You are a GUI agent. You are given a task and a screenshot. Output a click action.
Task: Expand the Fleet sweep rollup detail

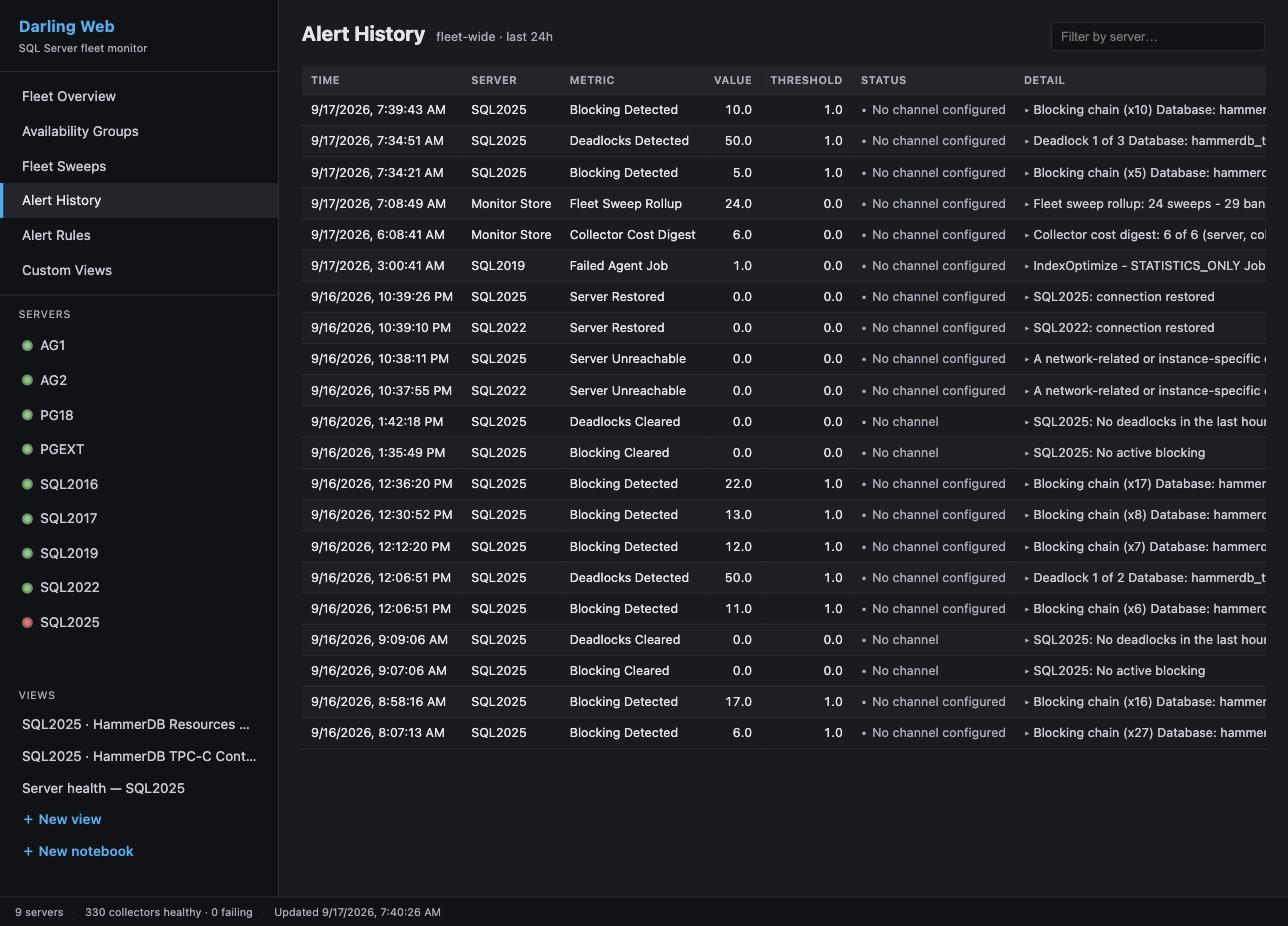pos(1027,203)
